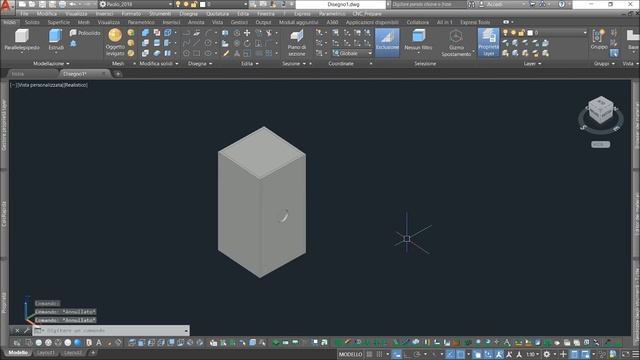Click the help question mark icon

(562, 4)
